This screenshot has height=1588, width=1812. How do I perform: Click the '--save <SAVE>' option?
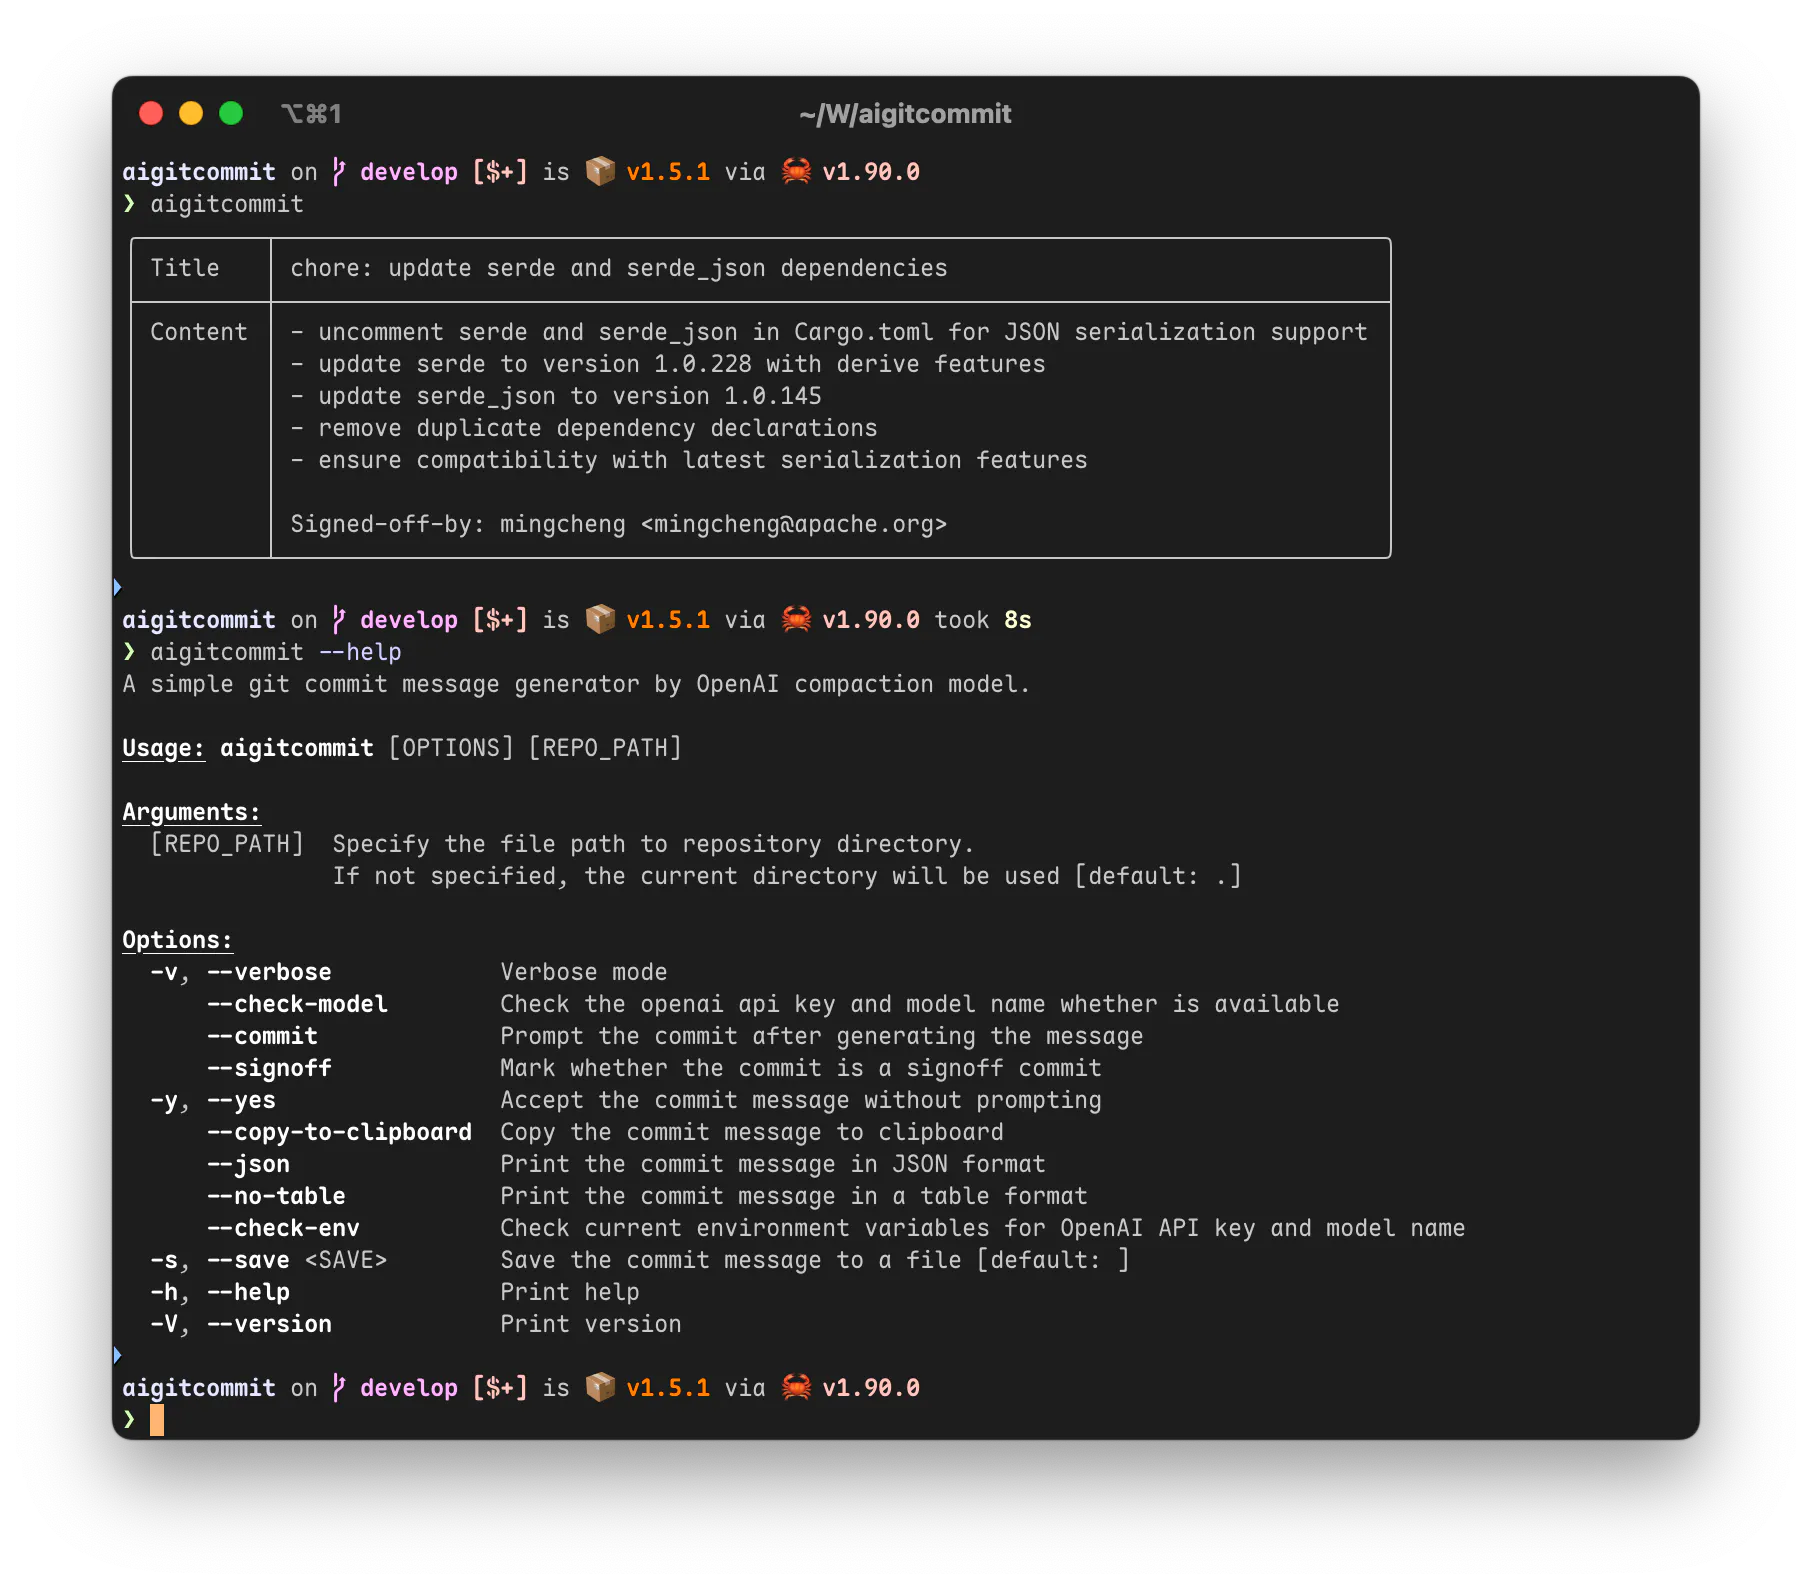tap(297, 1260)
